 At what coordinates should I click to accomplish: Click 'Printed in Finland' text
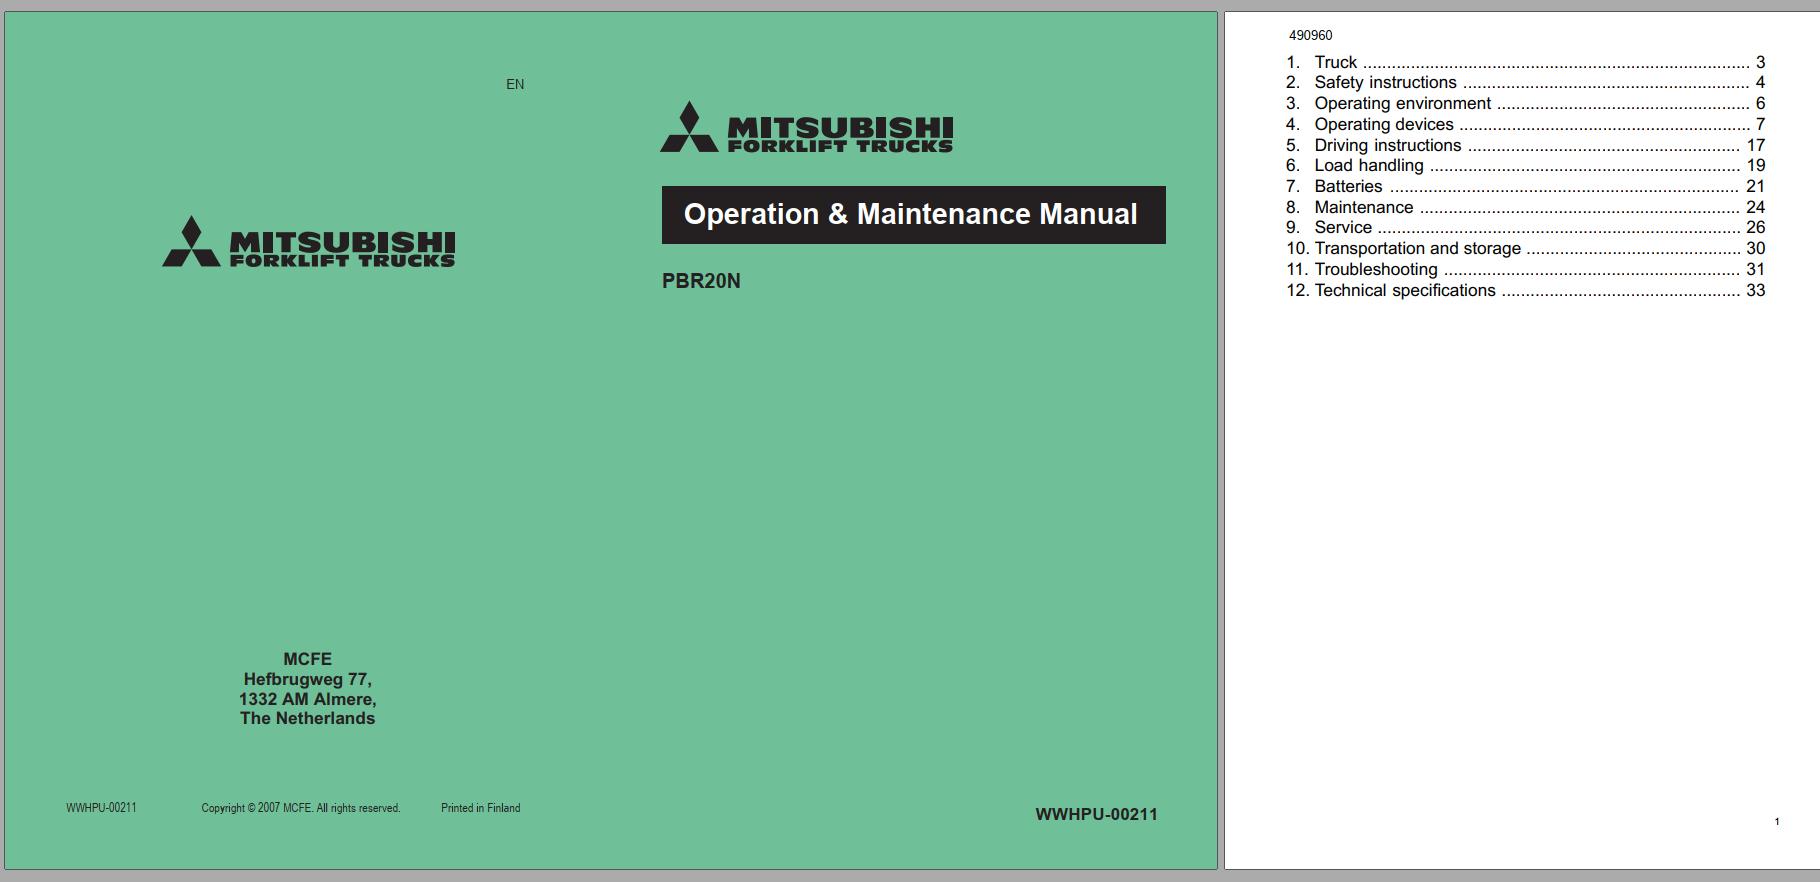(x=481, y=808)
